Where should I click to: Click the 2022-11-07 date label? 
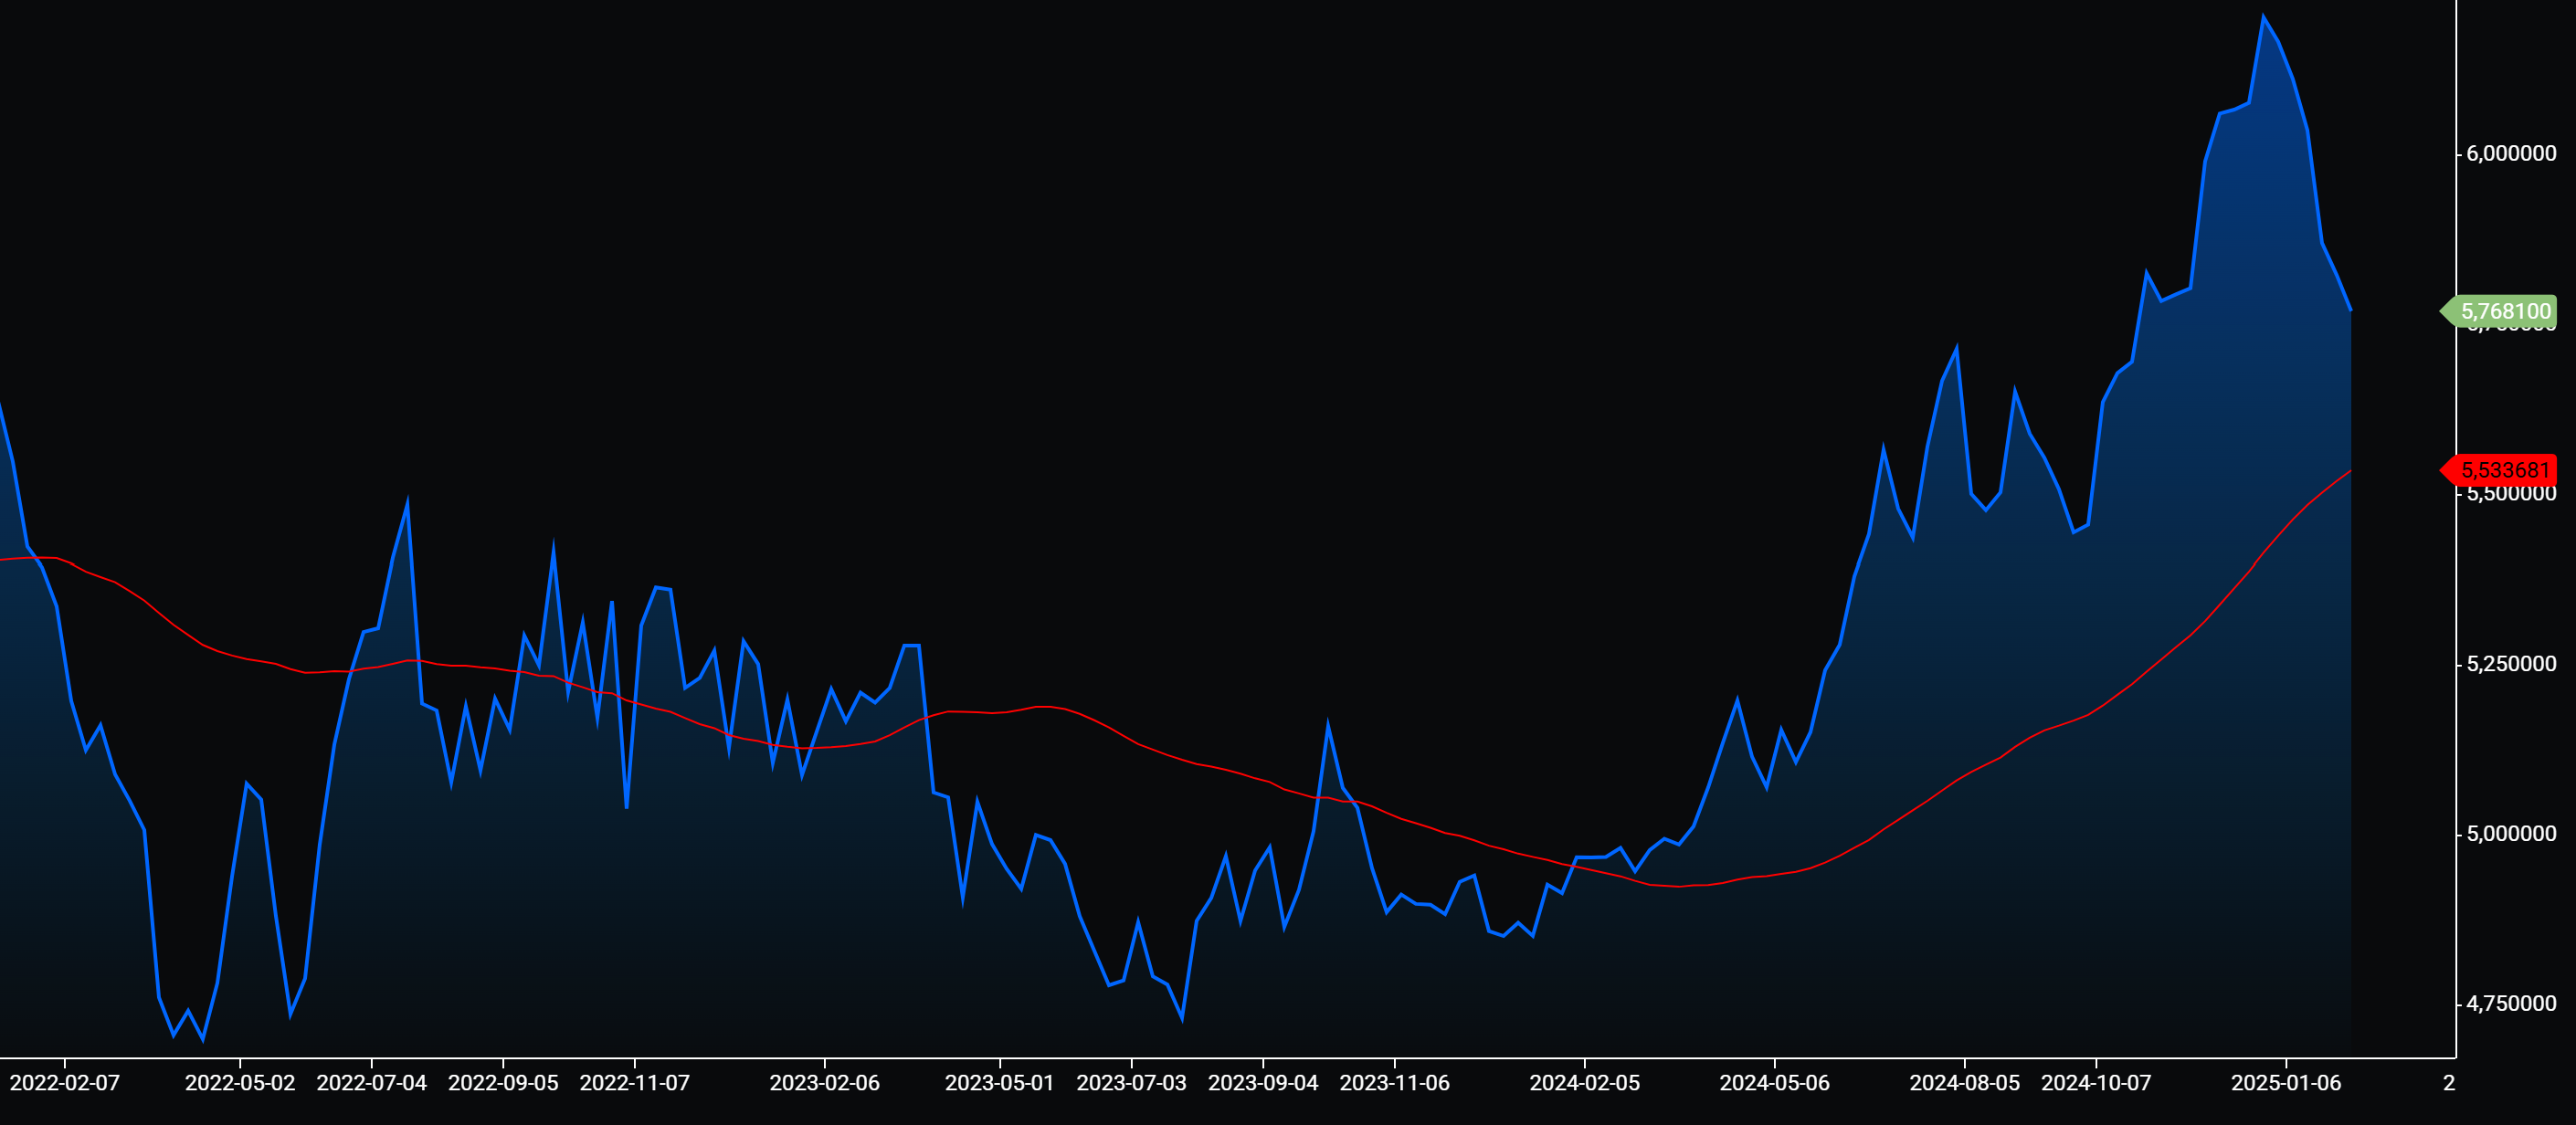(x=635, y=1083)
